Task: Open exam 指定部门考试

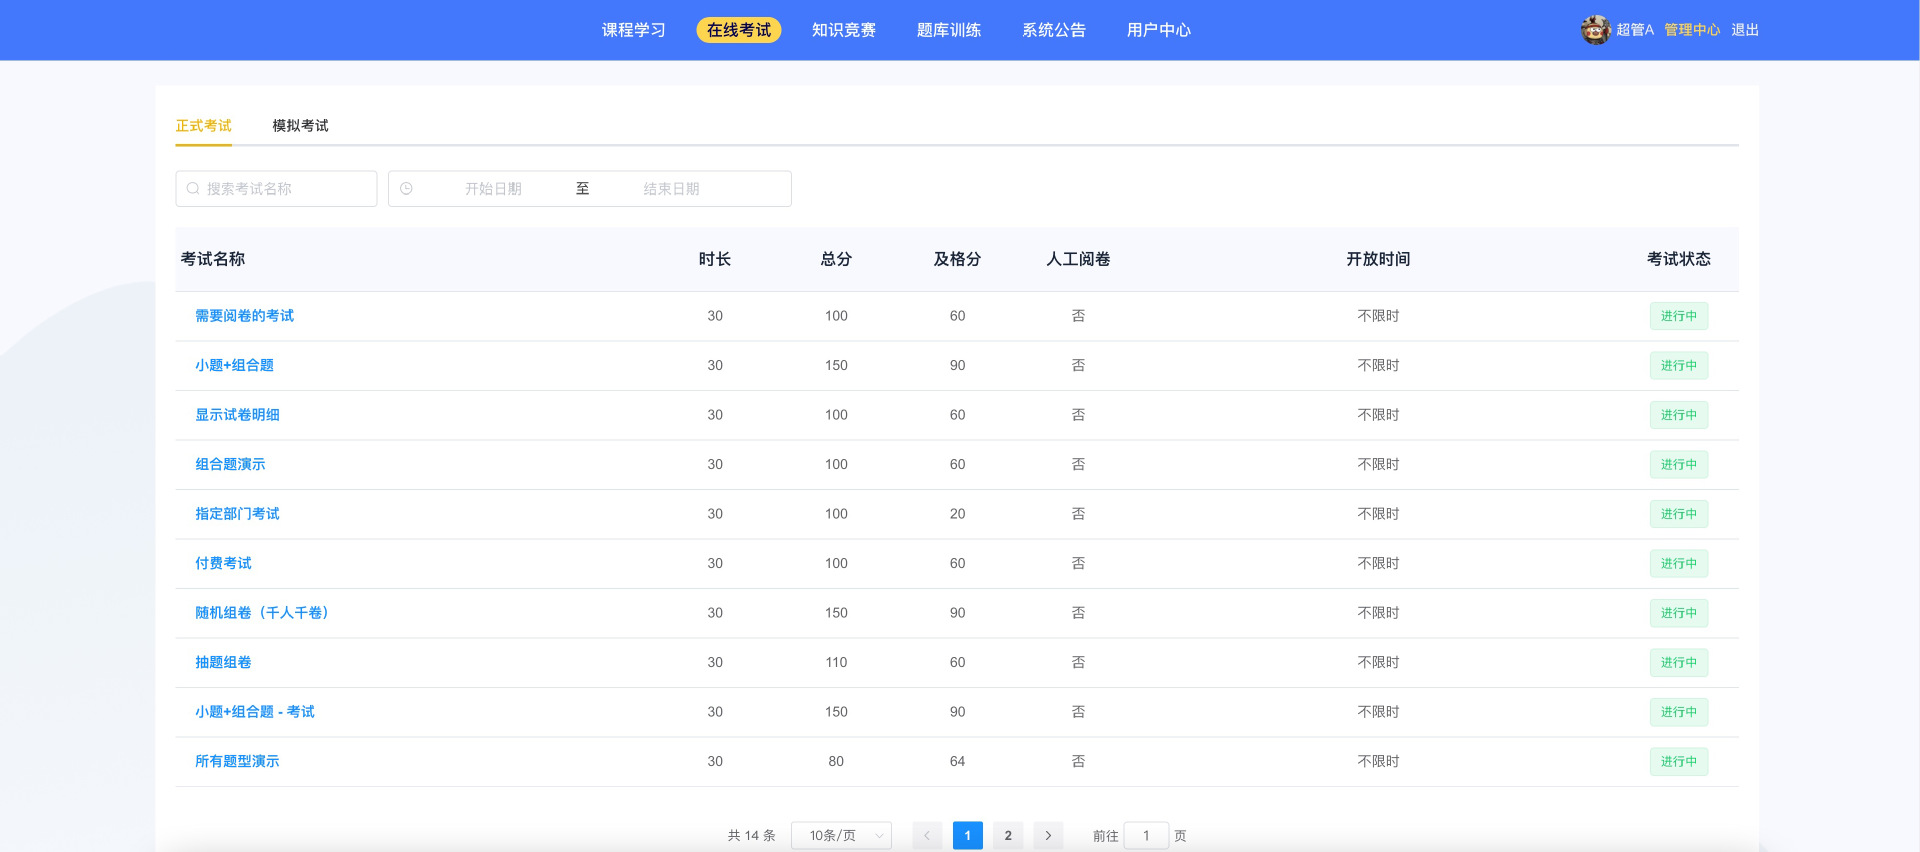Action: pos(238,514)
